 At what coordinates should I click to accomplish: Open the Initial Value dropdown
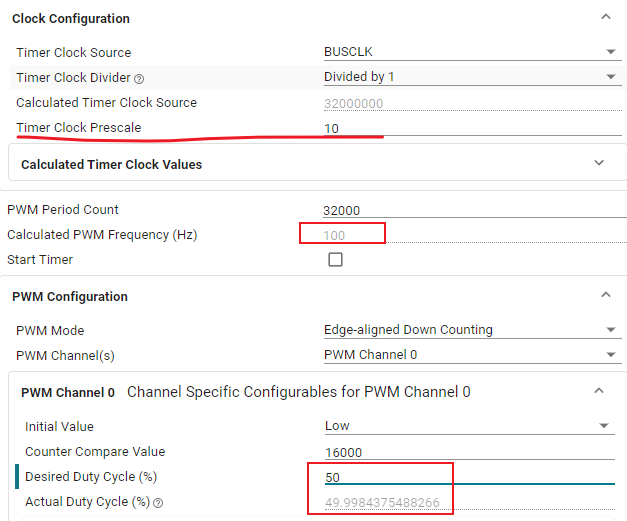point(468,426)
